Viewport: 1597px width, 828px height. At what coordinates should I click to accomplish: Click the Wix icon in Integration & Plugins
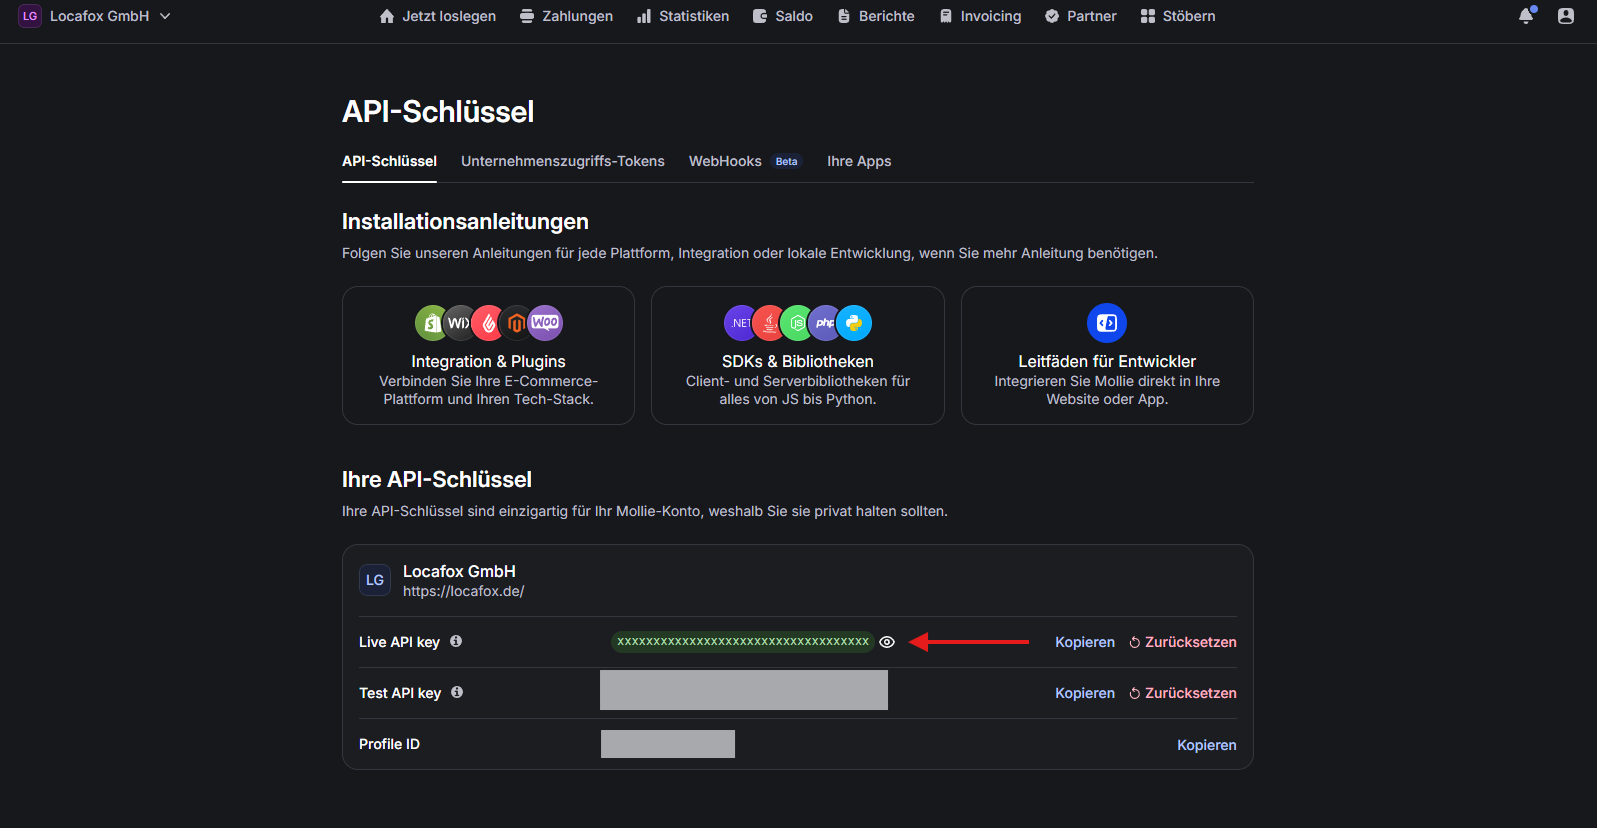click(x=459, y=323)
